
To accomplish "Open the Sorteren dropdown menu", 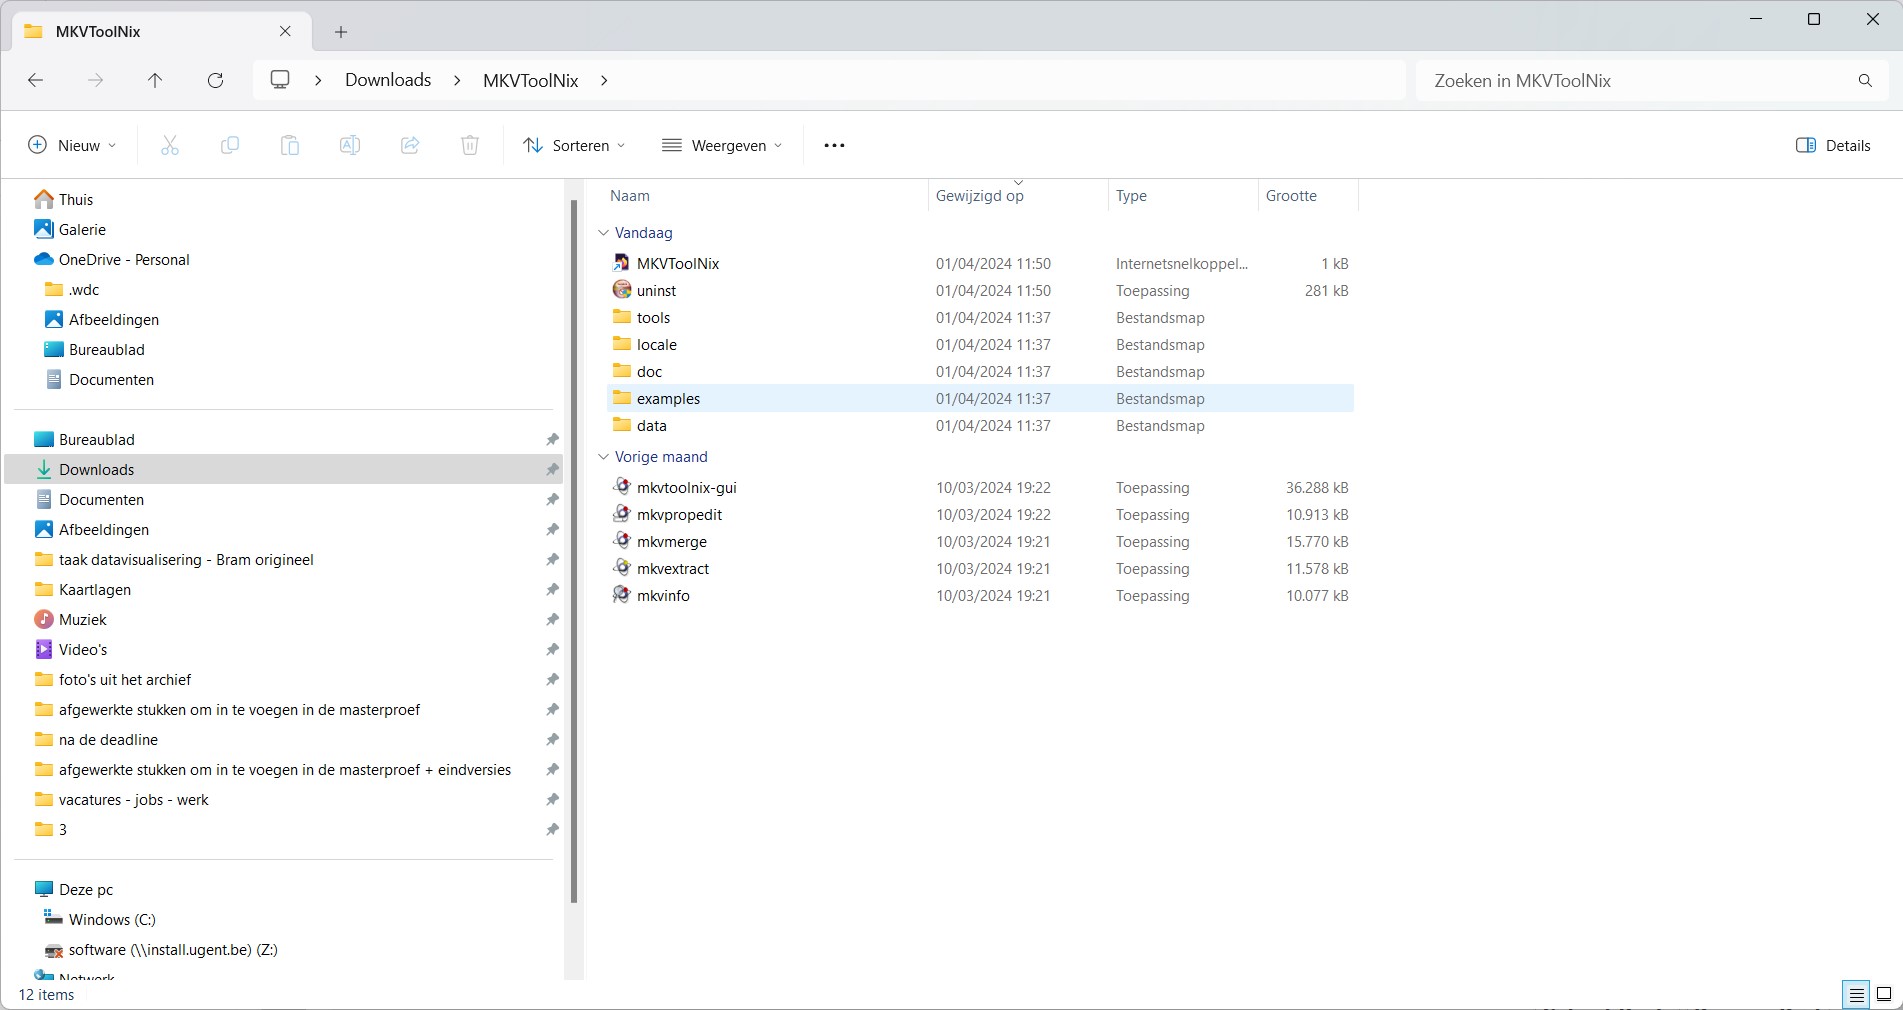I will point(574,146).
